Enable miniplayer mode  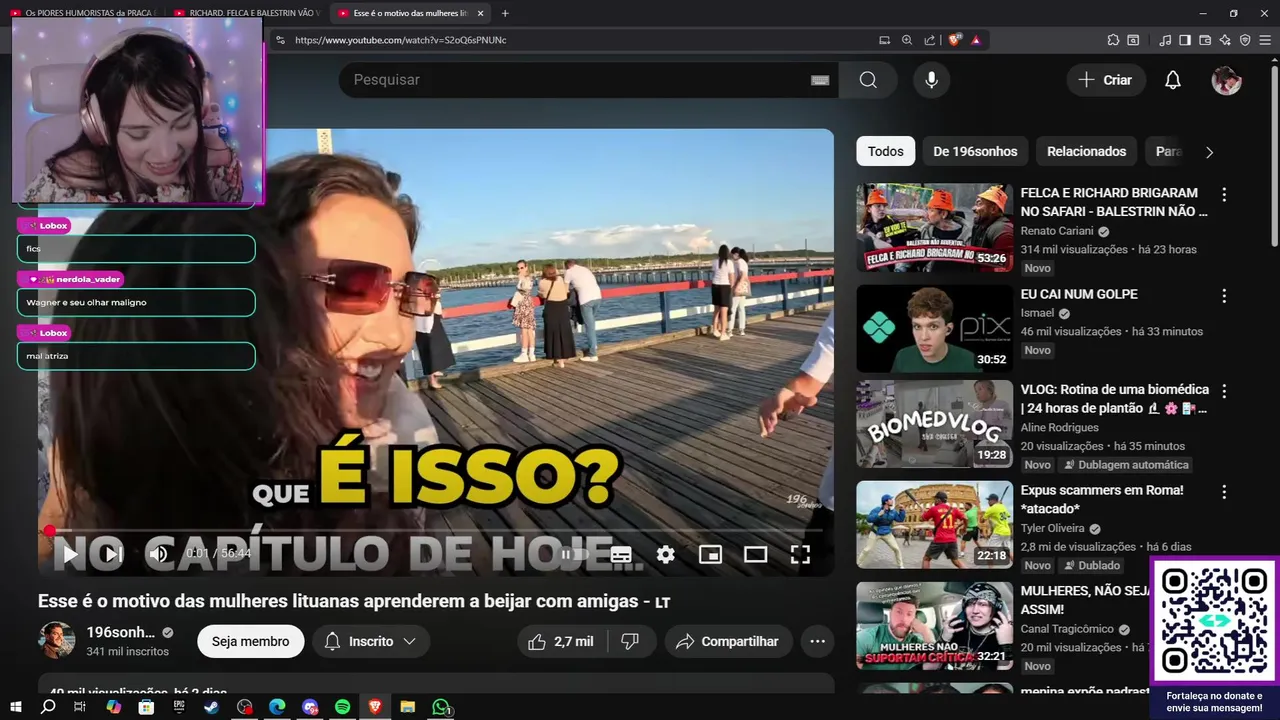pos(710,554)
